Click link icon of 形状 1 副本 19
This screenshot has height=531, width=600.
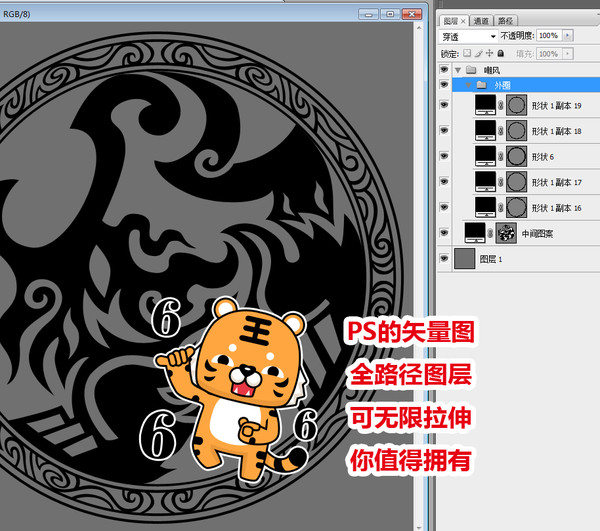[x=501, y=106]
